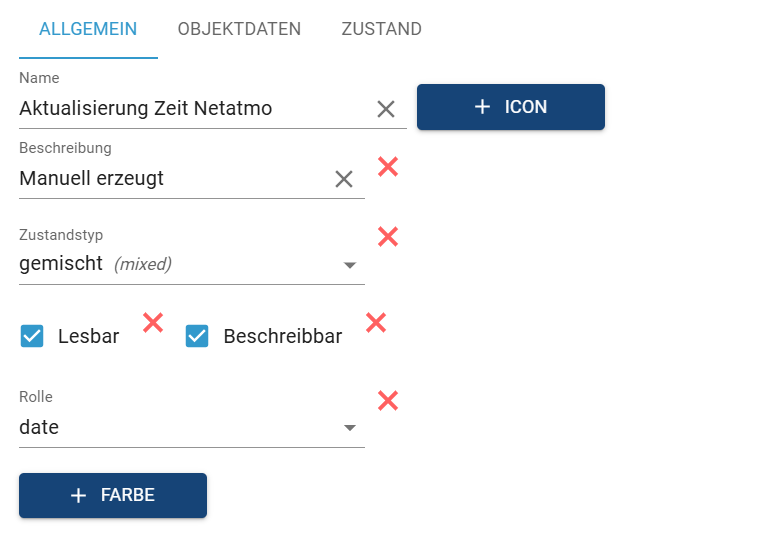Focus the Name text field
Viewport: 757px width, 547px height.
click(x=190, y=109)
